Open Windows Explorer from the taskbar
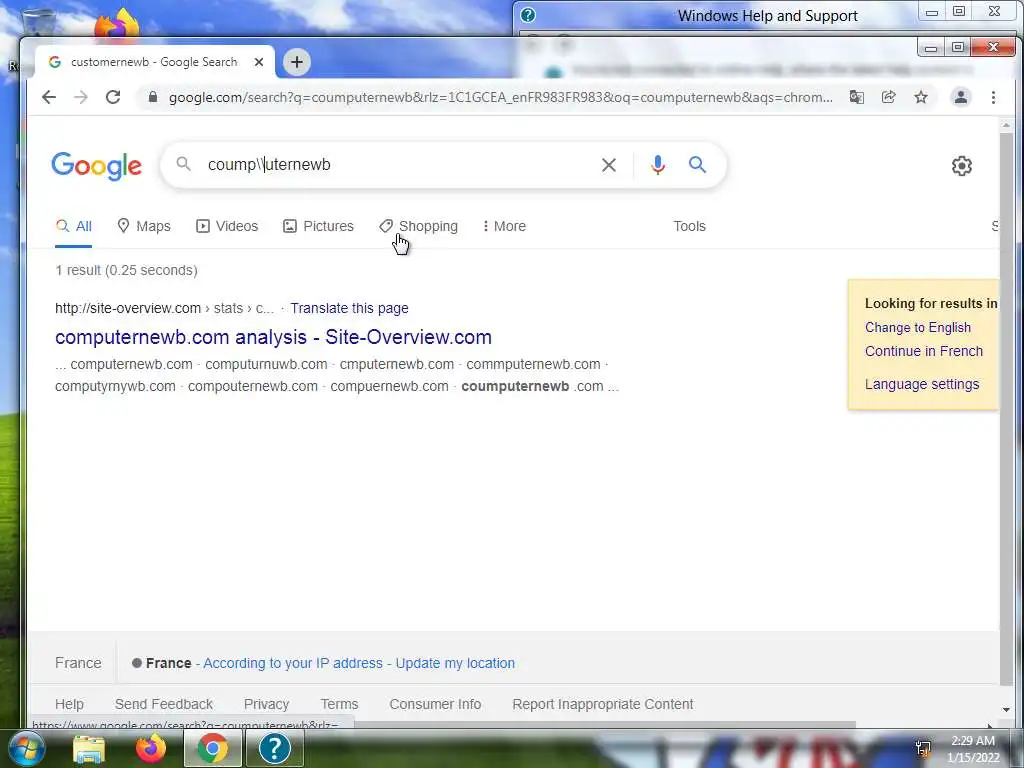 89,749
